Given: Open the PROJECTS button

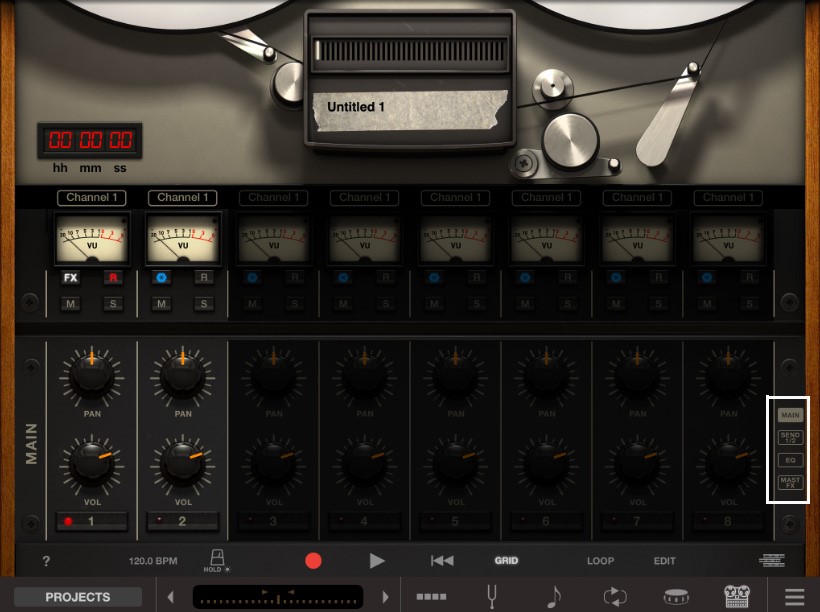Looking at the screenshot, I should pyautogui.click(x=78, y=597).
